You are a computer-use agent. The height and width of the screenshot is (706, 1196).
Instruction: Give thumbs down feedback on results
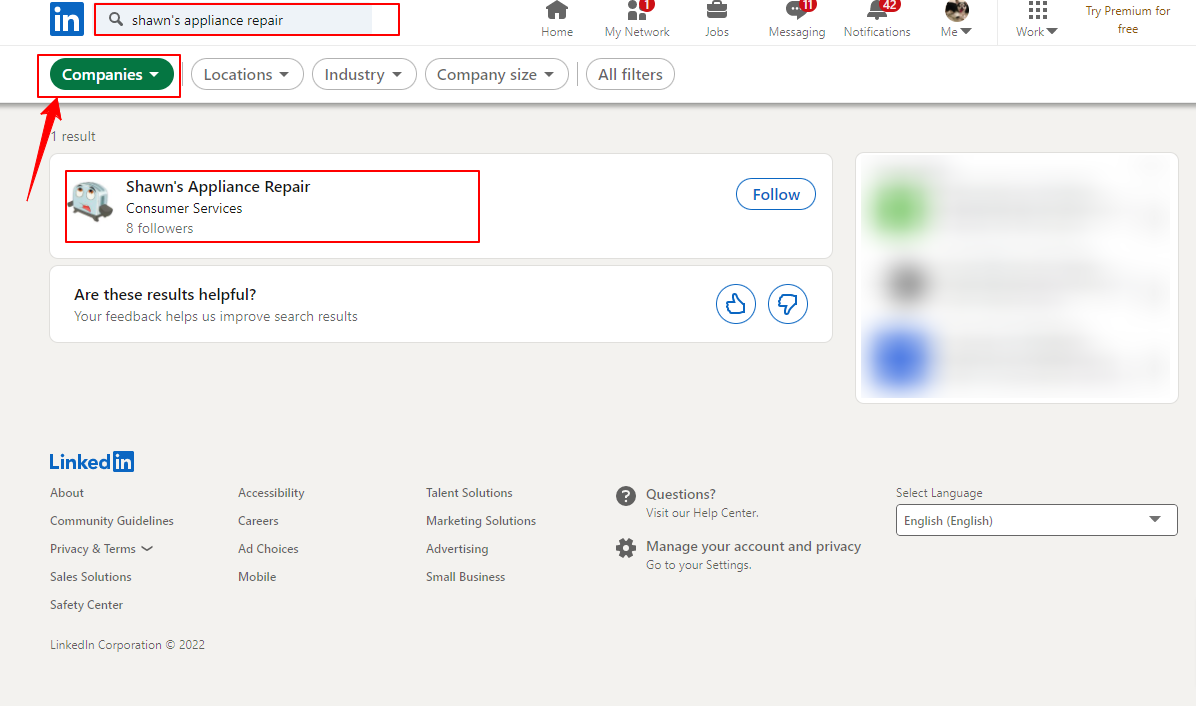tap(787, 303)
